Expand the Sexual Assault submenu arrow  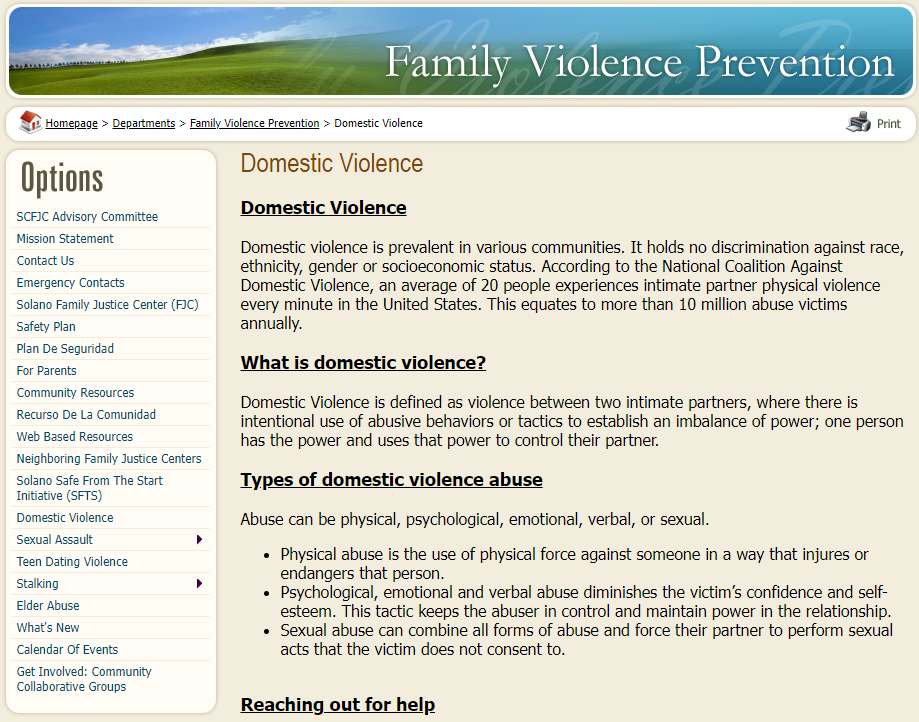[199, 540]
